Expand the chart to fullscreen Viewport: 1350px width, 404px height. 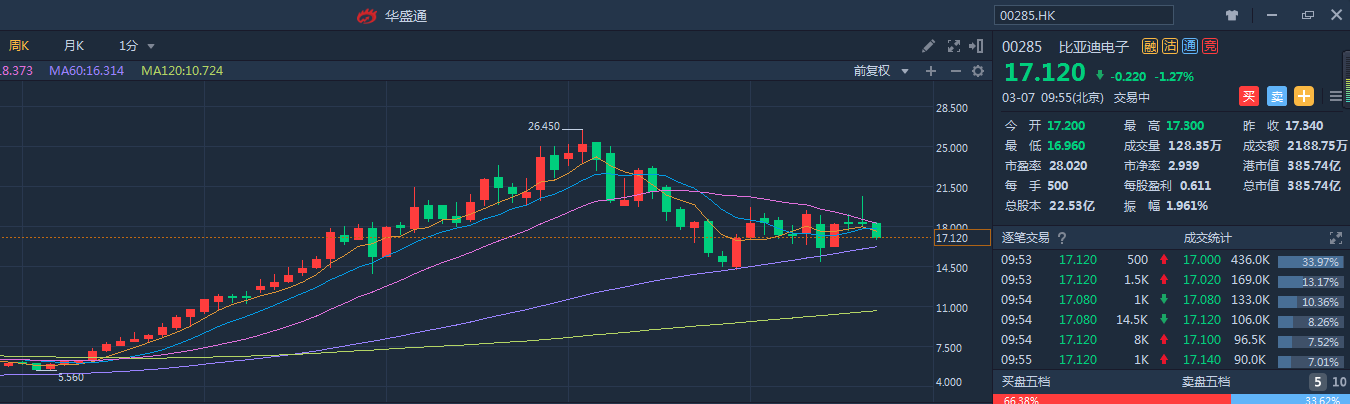pyautogui.click(x=953, y=46)
